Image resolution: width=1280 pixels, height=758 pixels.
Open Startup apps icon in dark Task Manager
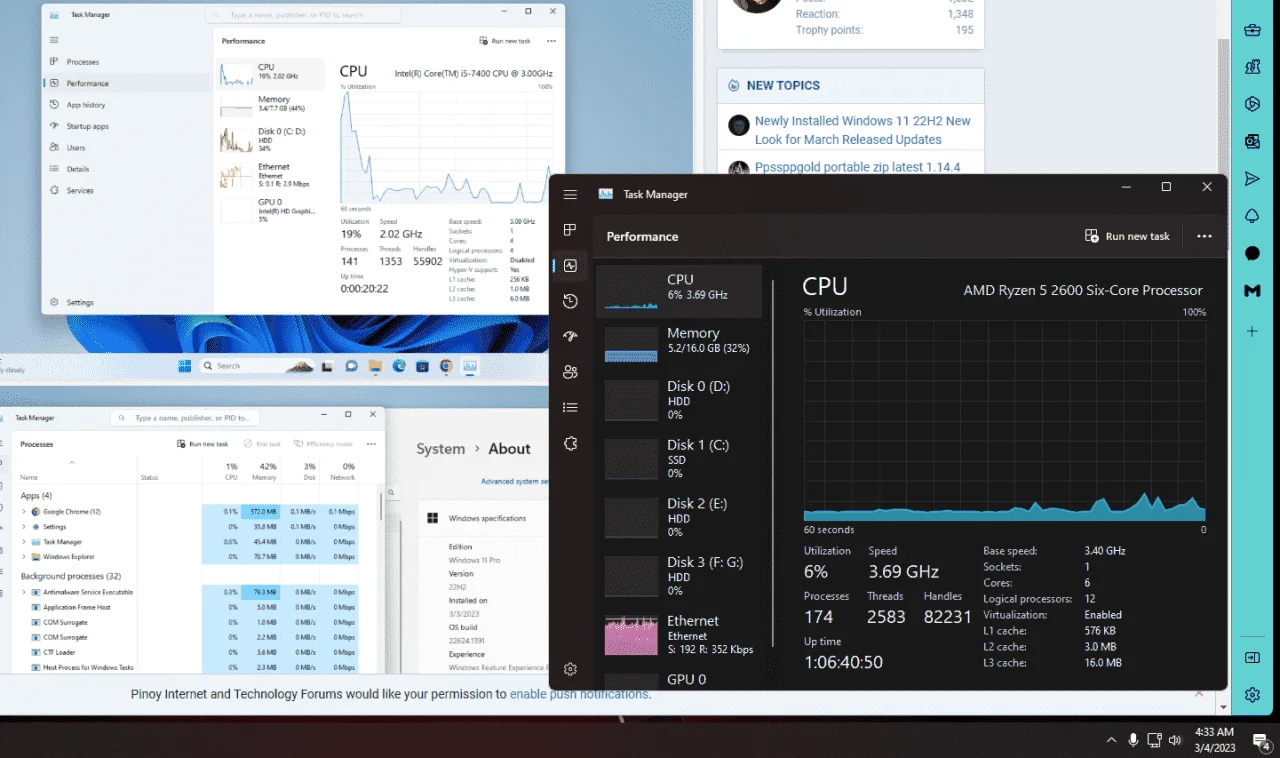click(570, 337)
